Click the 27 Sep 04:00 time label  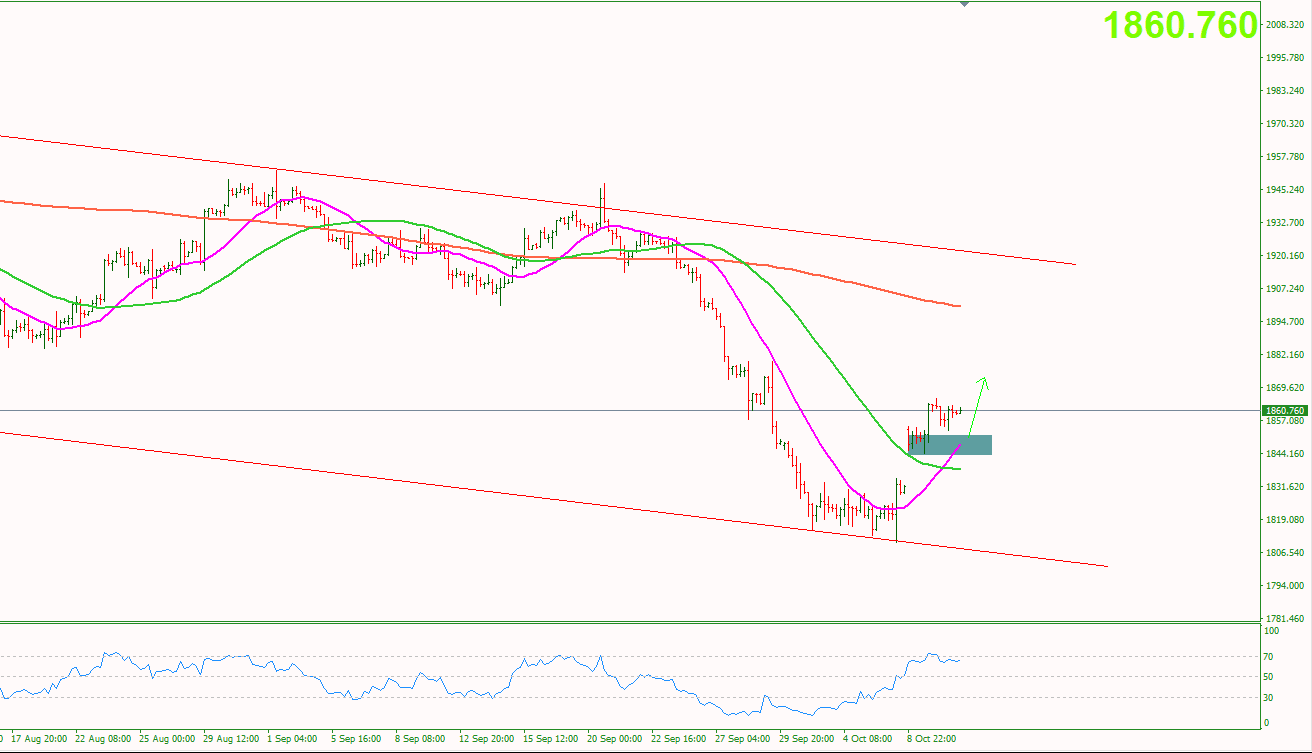[x=743, y=739]
